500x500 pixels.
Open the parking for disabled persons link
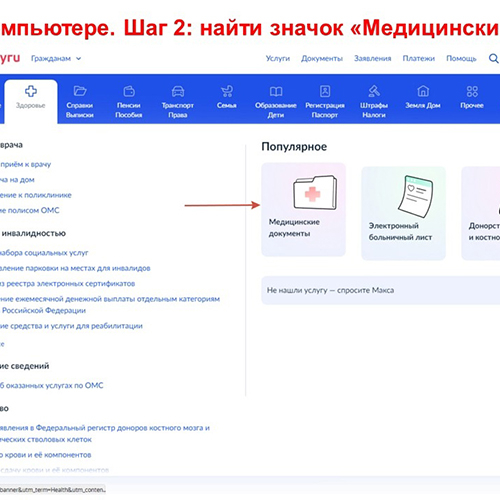[x=75, y=268]
